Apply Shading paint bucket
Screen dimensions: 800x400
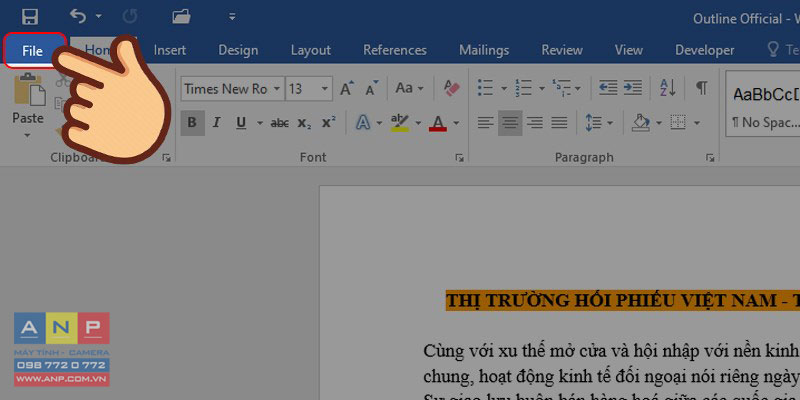pos(642,122)
